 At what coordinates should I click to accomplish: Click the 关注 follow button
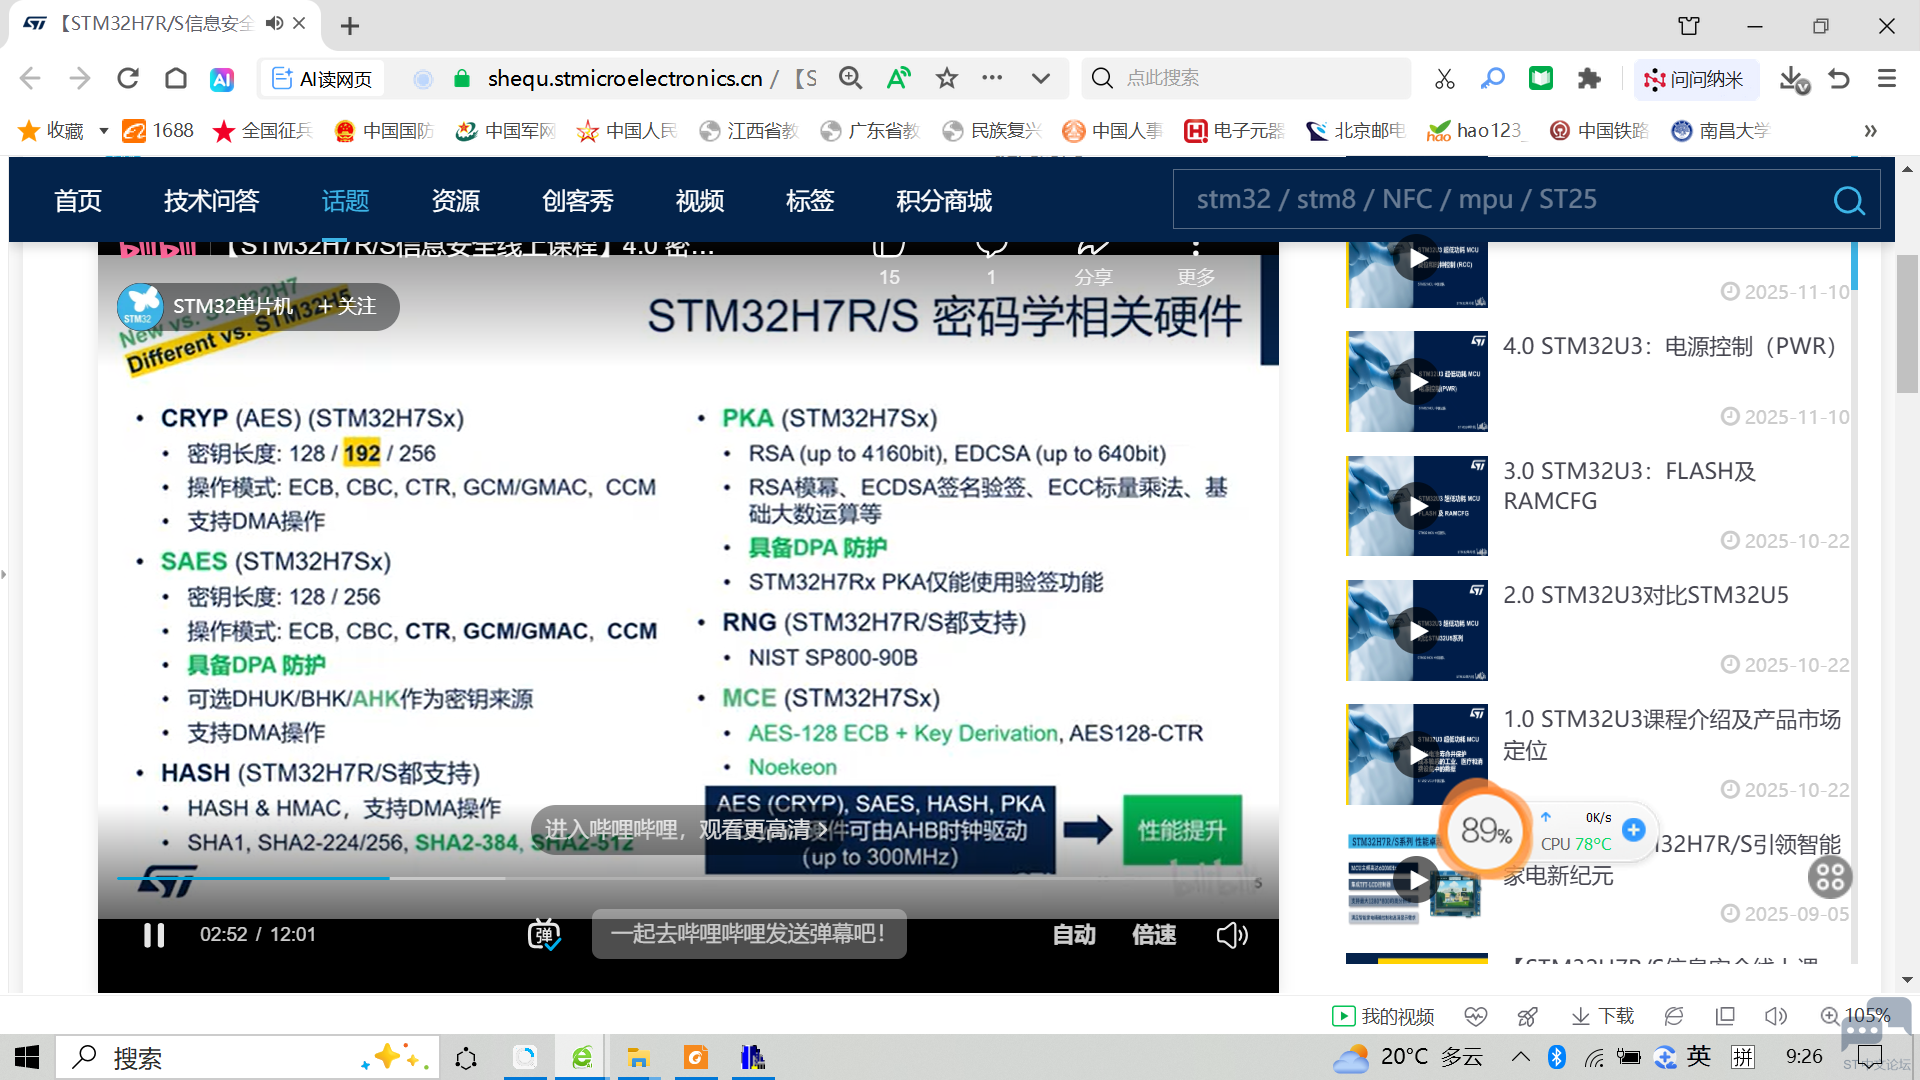pyautogui.click(x=347, y=306)
